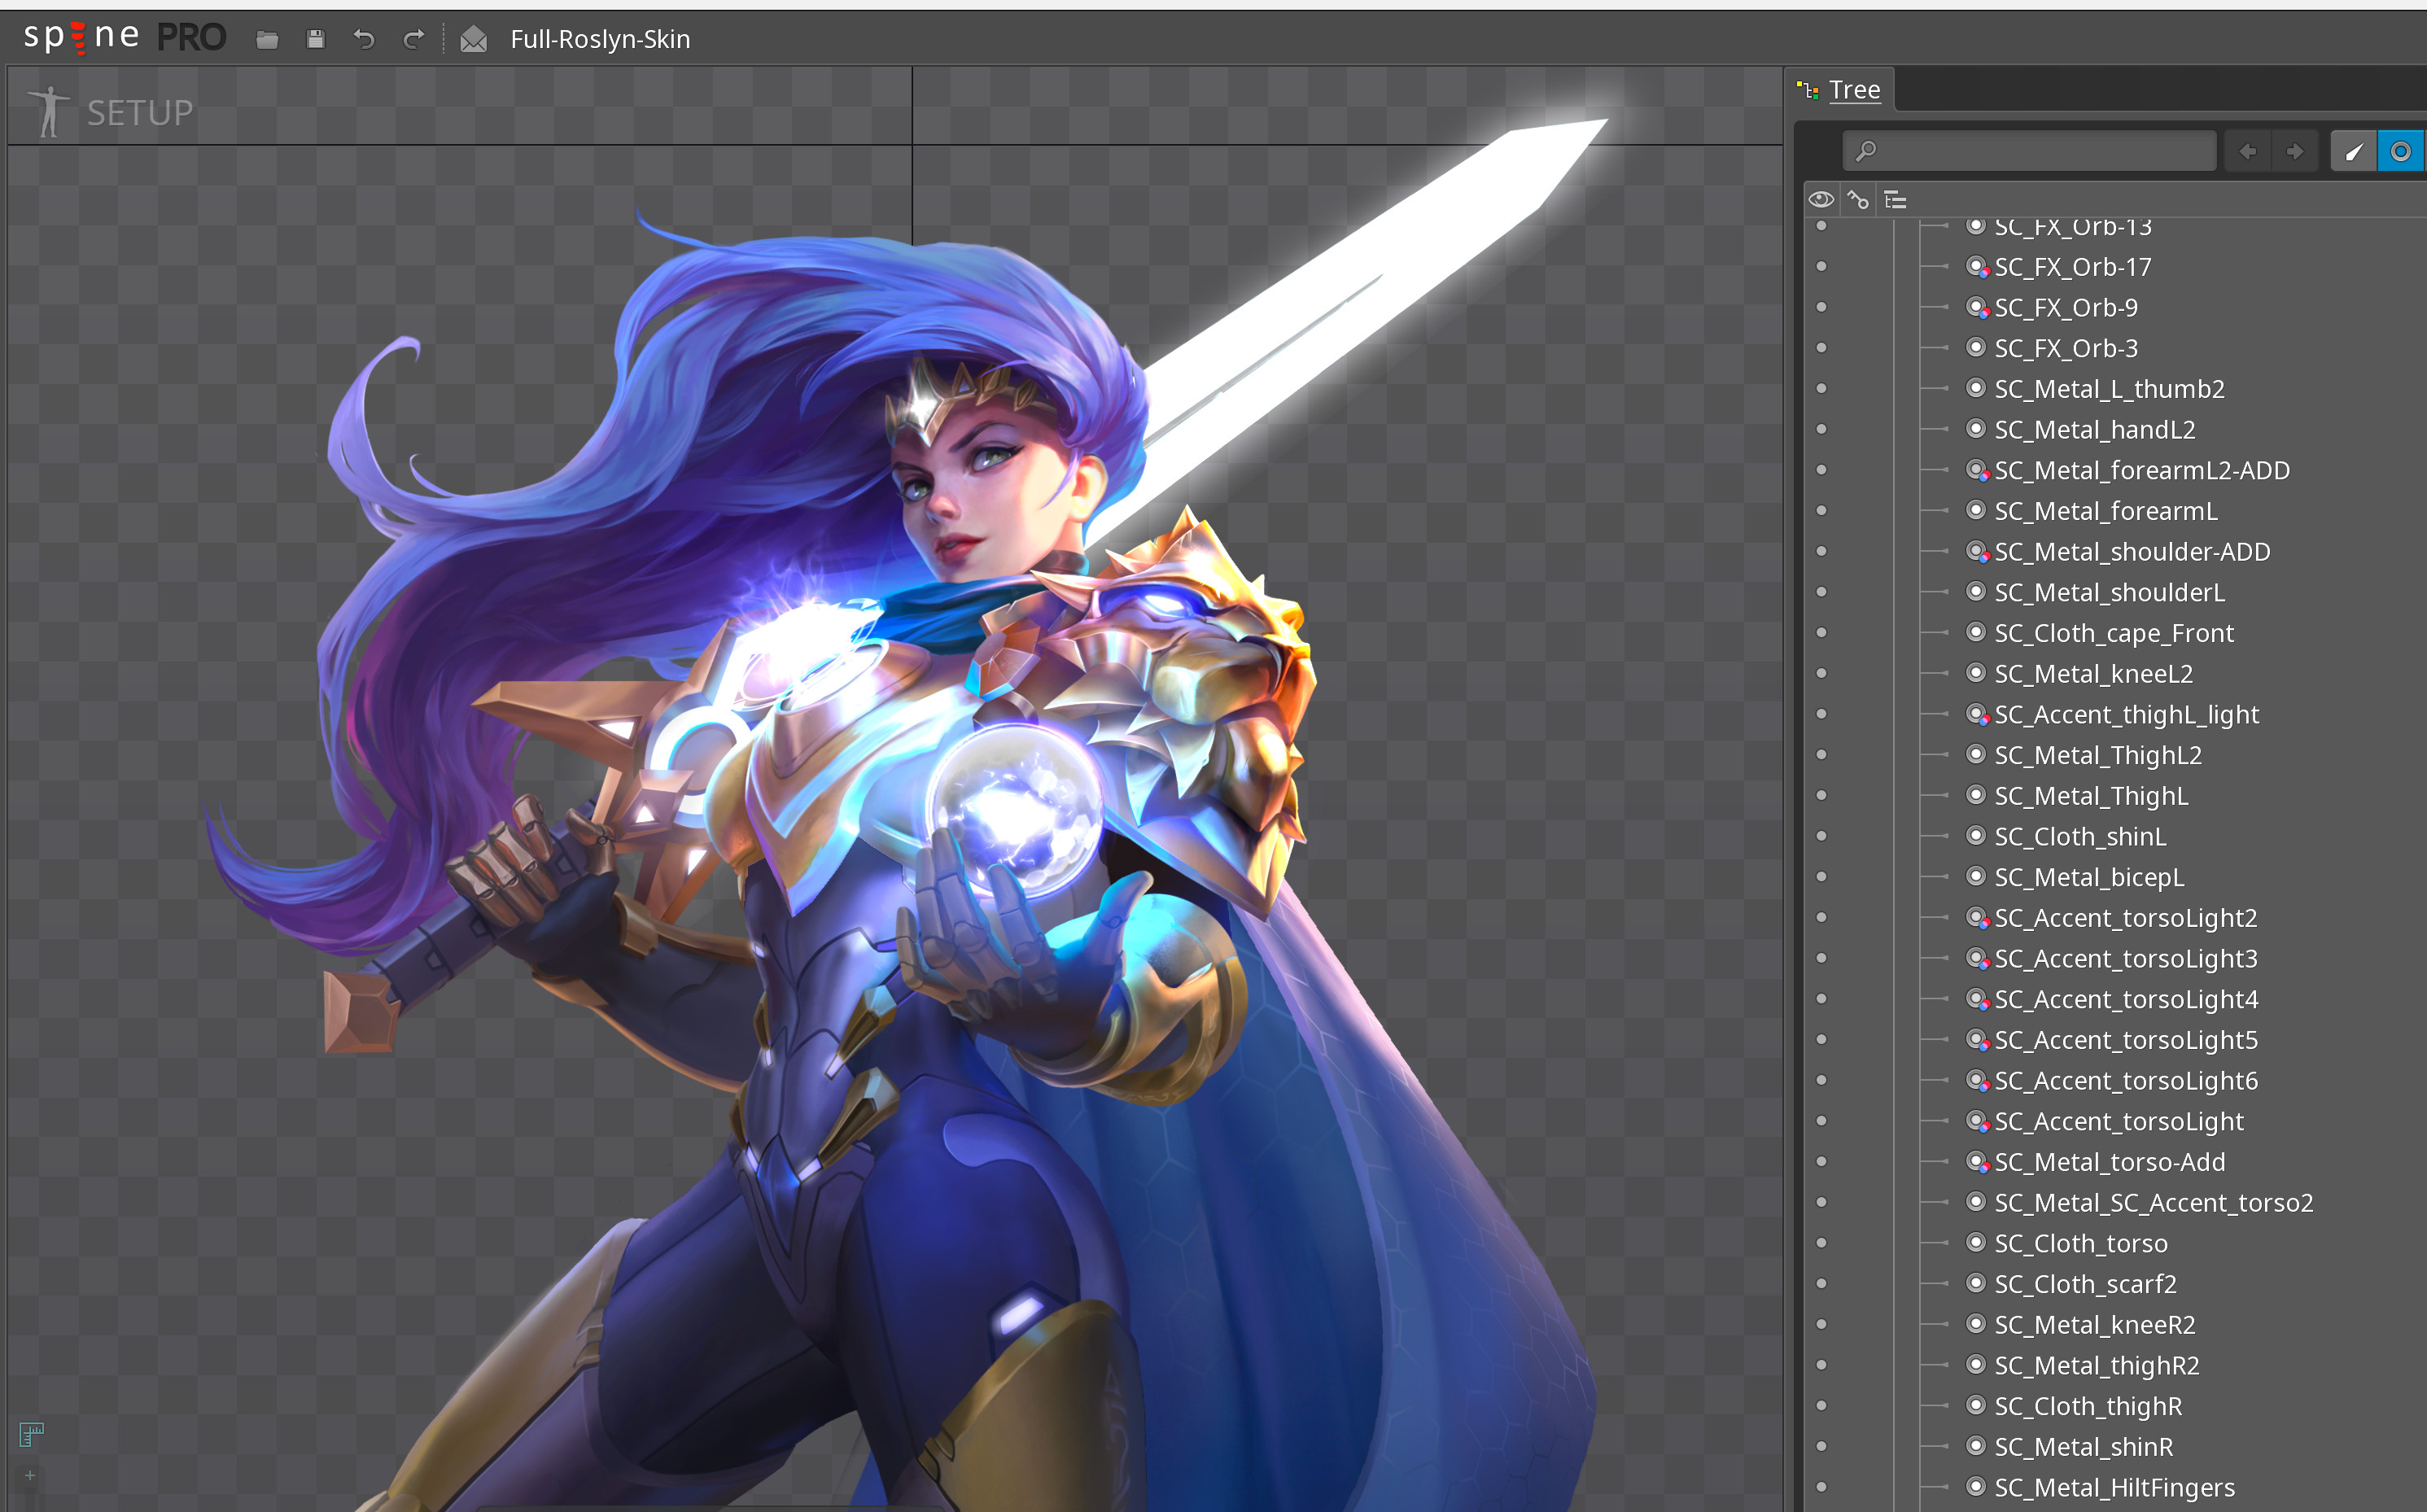The image size is (2427, 1512).
Task: Click the search forward arrow button
Action: [x=2294, y=151]
